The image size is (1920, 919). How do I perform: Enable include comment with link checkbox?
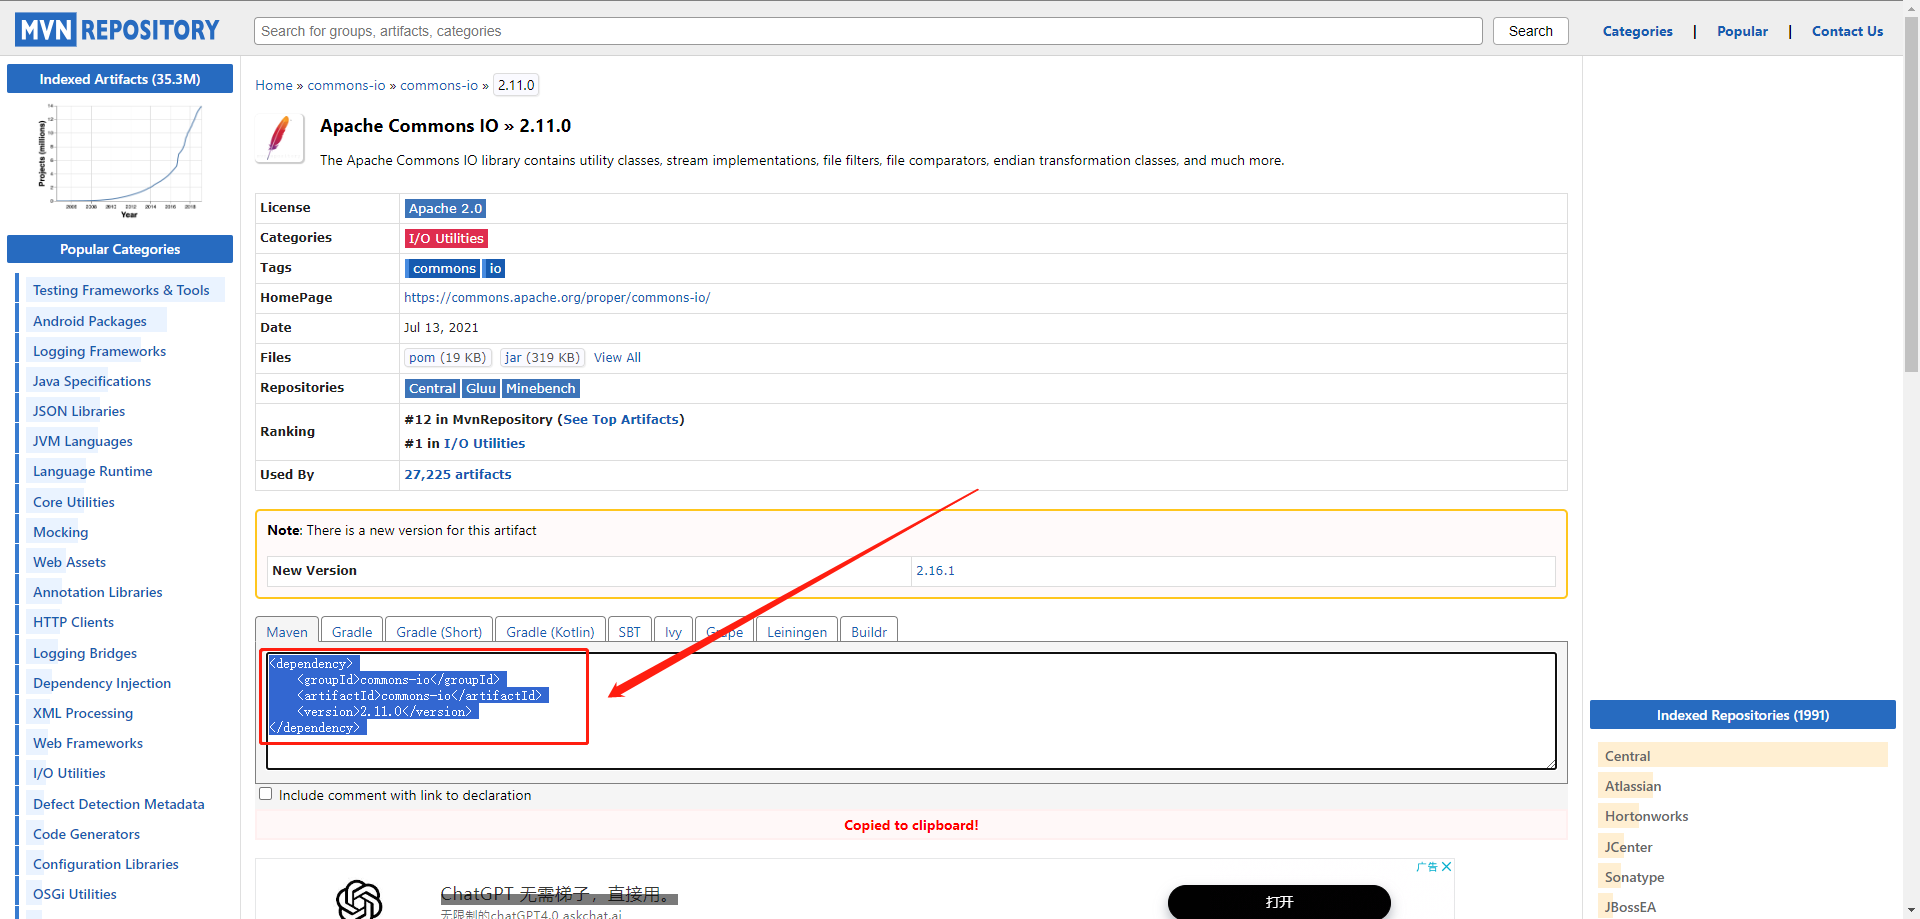pos(266,794)
